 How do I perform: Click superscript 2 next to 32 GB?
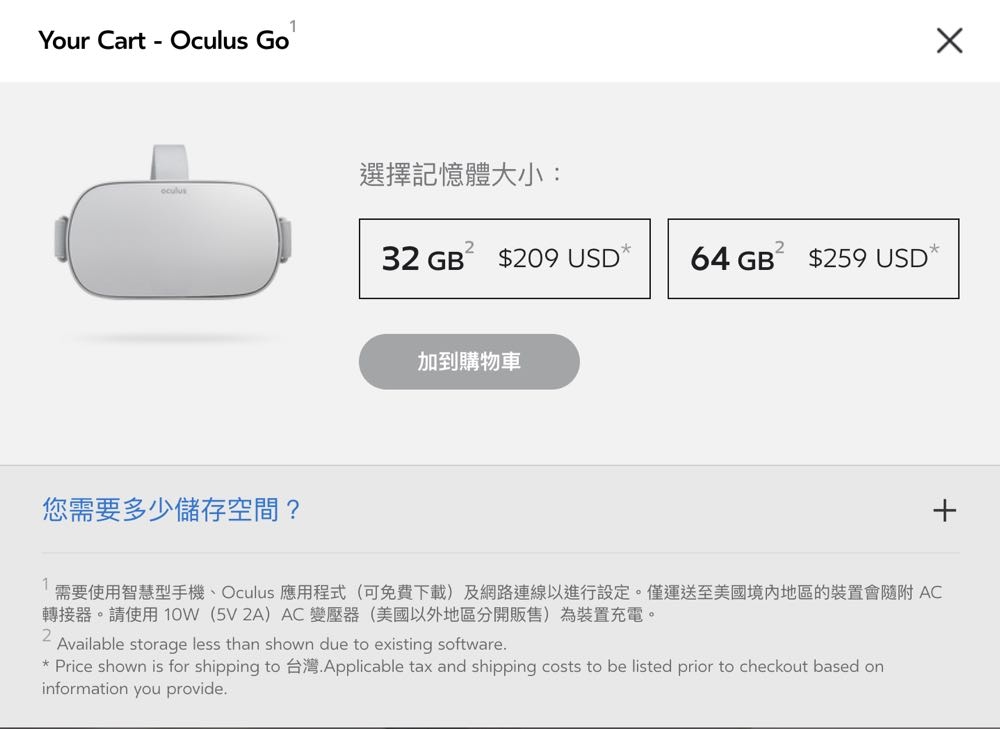coord(470,246)
